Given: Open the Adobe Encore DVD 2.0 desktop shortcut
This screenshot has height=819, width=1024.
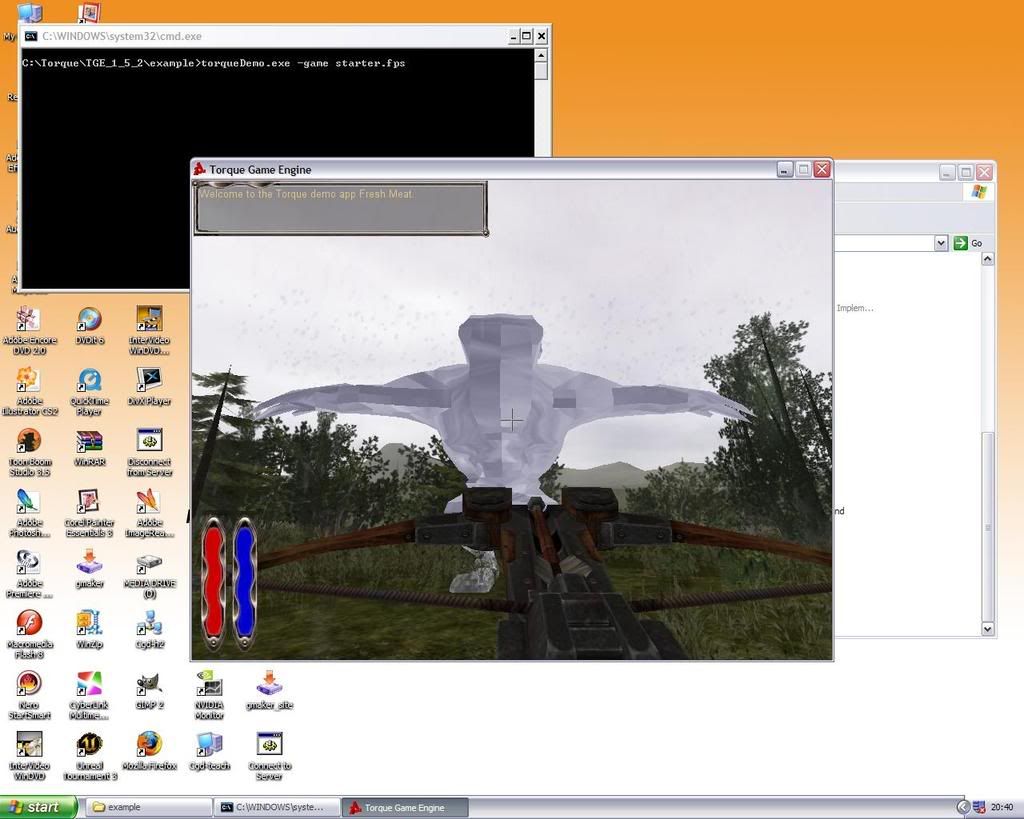Looking at the screenshot, I should click(29, 330).
